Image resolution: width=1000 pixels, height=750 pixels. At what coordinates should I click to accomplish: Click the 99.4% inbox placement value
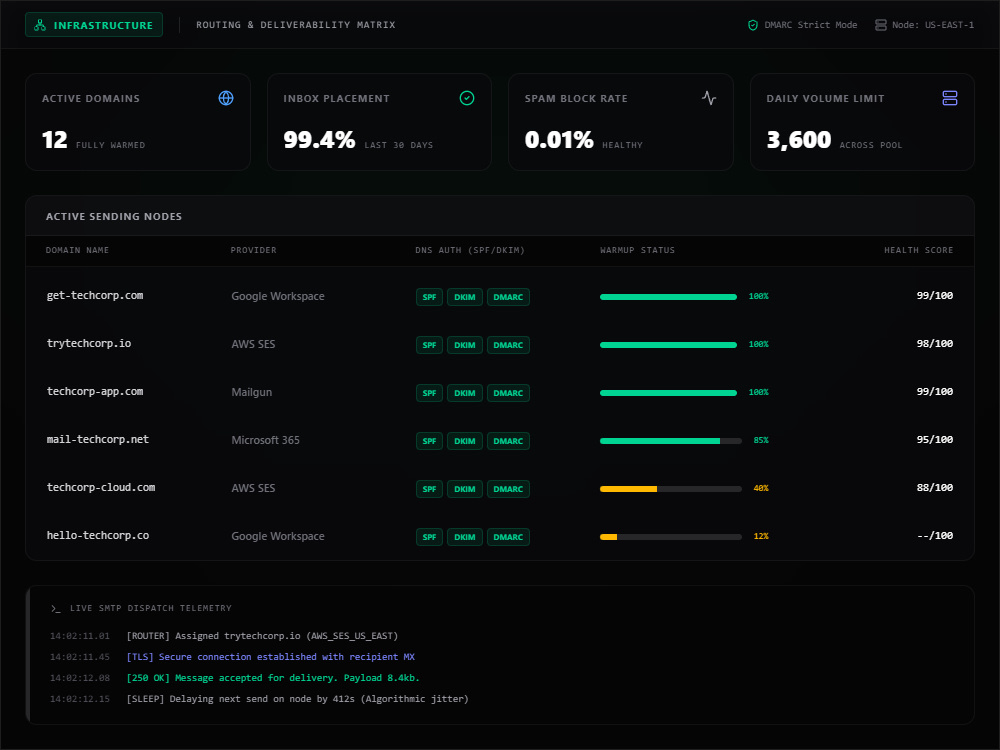point(319,140)
